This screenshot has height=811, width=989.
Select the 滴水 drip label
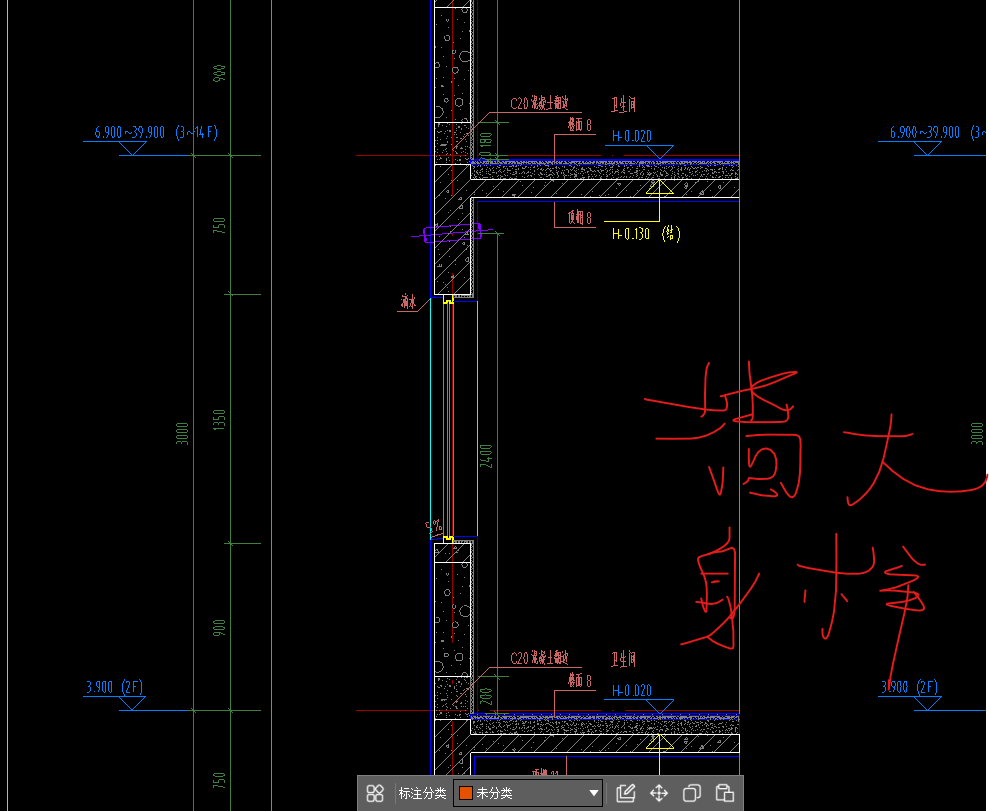pos(409,302)
